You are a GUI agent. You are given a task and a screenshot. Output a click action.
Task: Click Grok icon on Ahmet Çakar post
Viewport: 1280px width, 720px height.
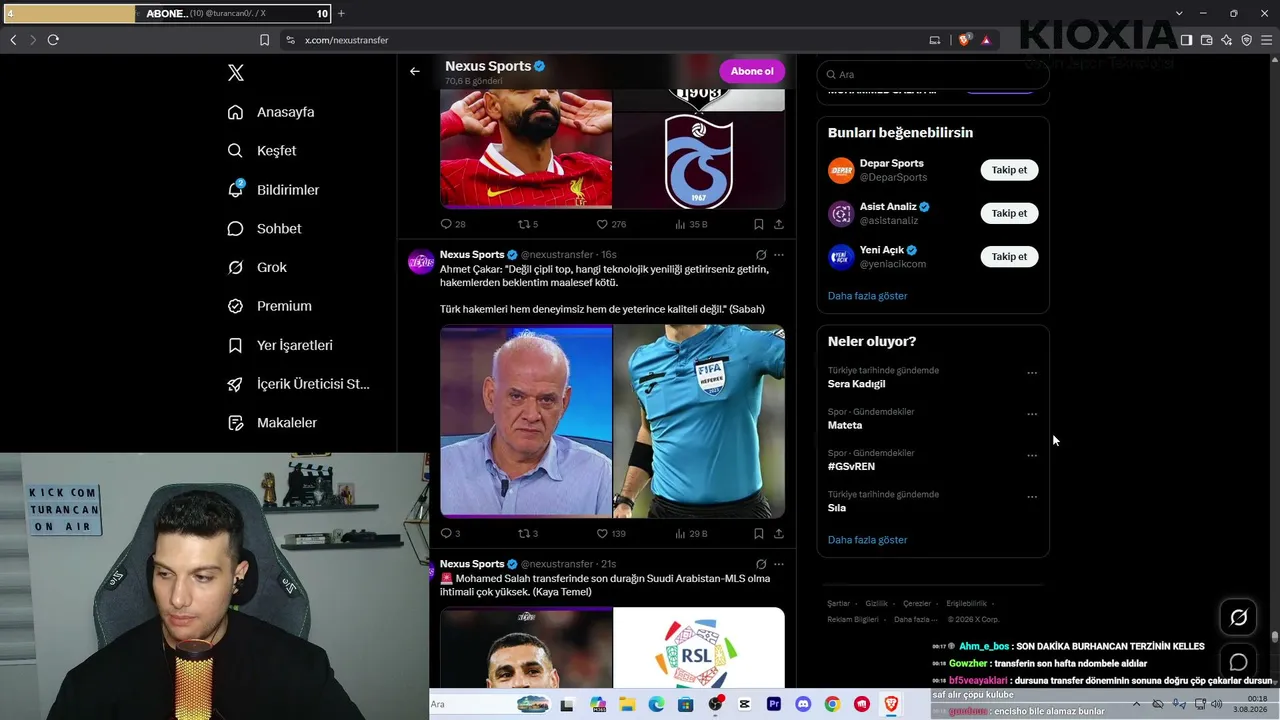761,255
